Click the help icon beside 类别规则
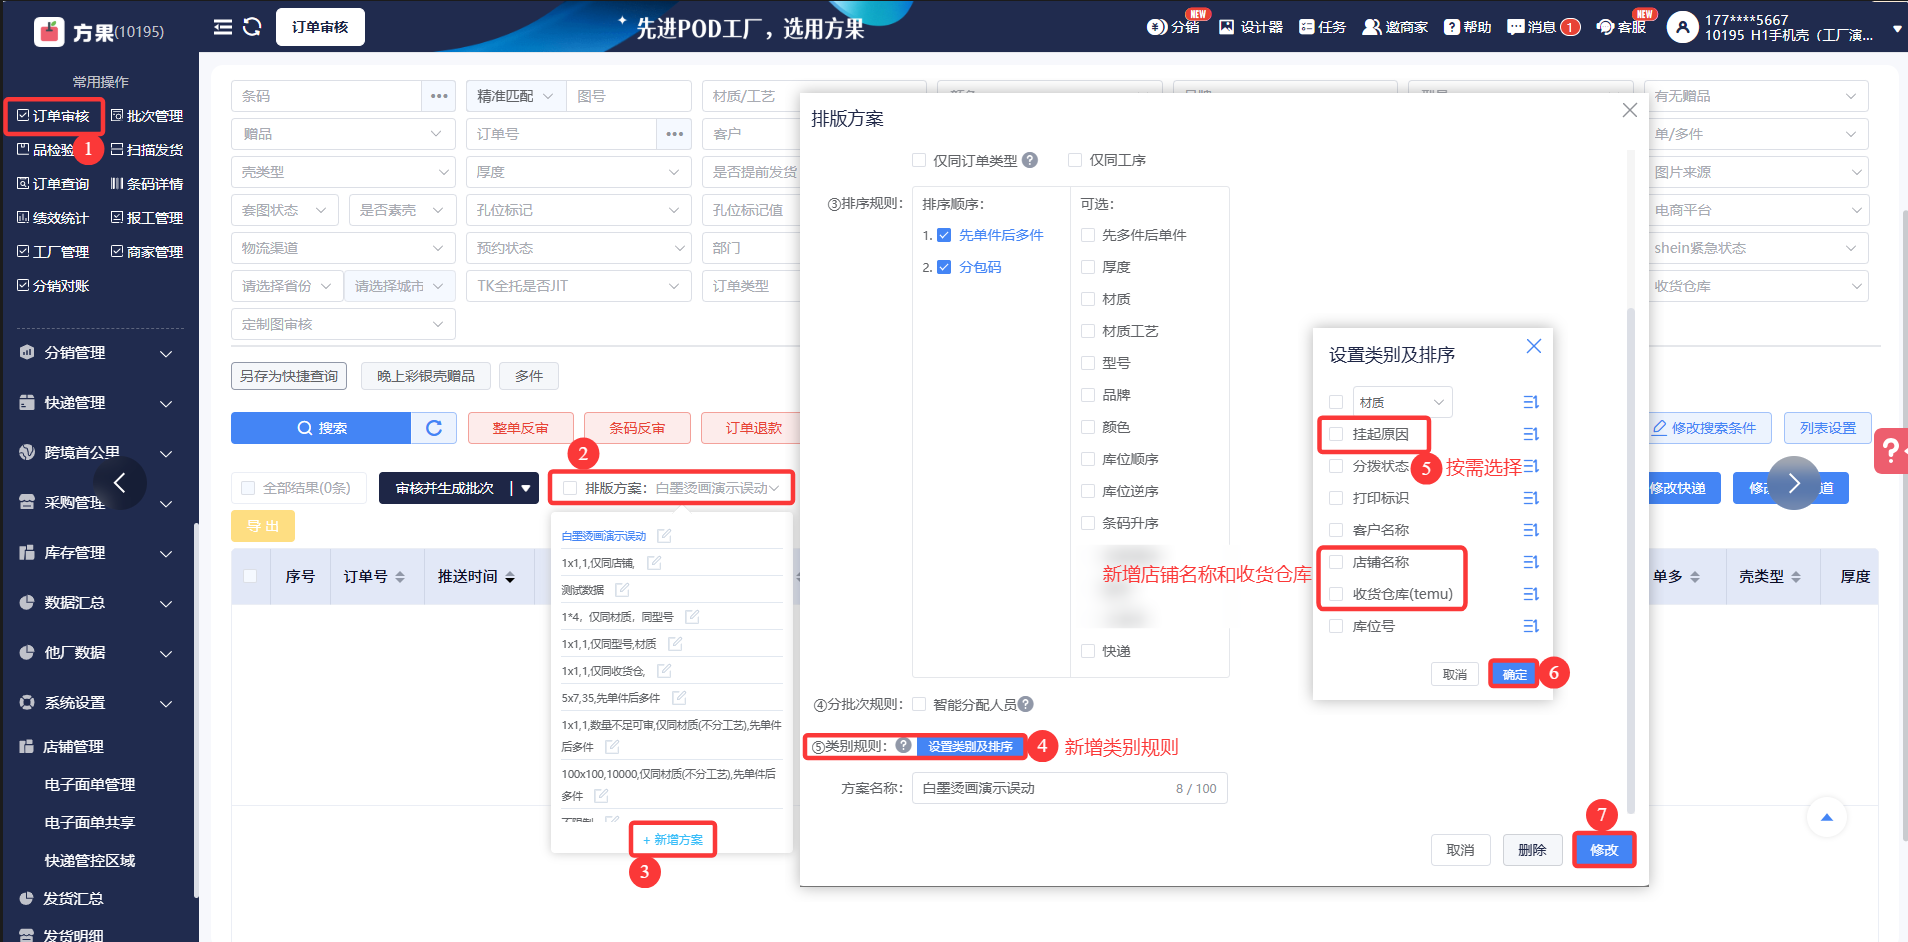Screen dimensions: 1908x942 [903, 745]
